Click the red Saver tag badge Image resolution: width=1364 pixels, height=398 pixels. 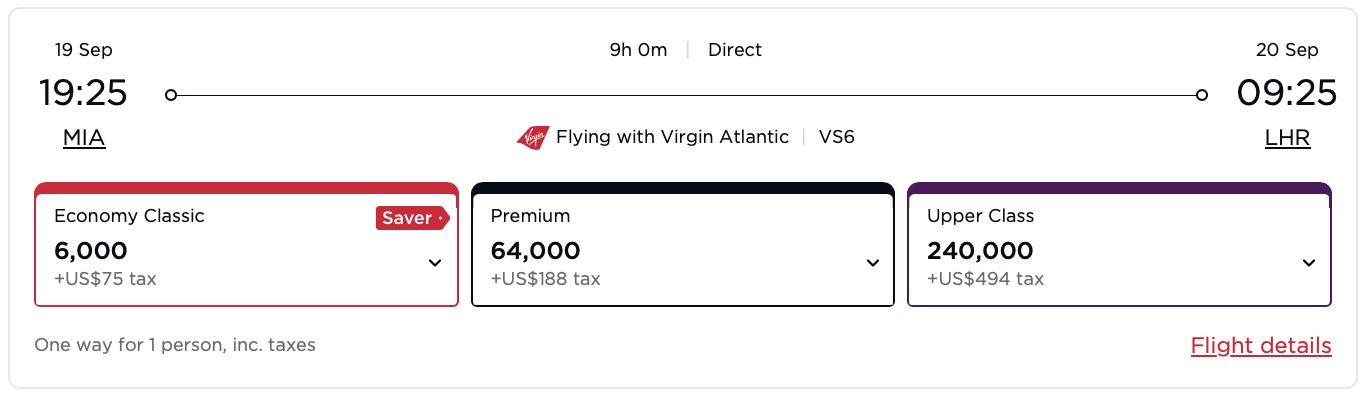pyautogui.click(x=412, y=218)
